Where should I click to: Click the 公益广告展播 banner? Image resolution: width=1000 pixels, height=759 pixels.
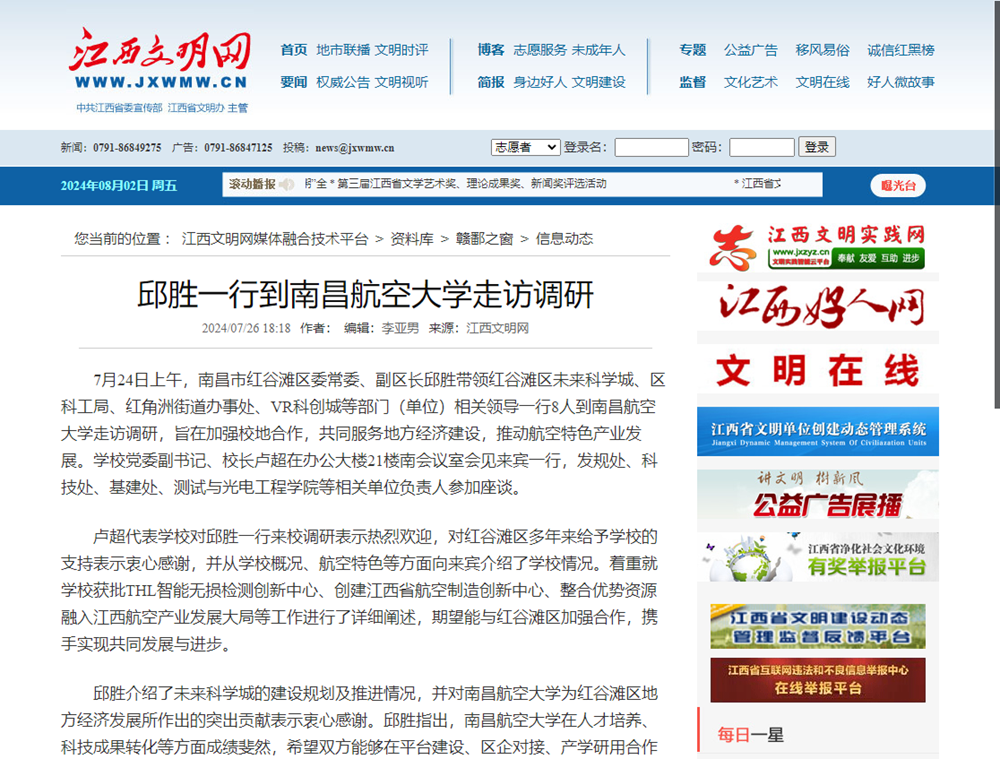[817, 505]
